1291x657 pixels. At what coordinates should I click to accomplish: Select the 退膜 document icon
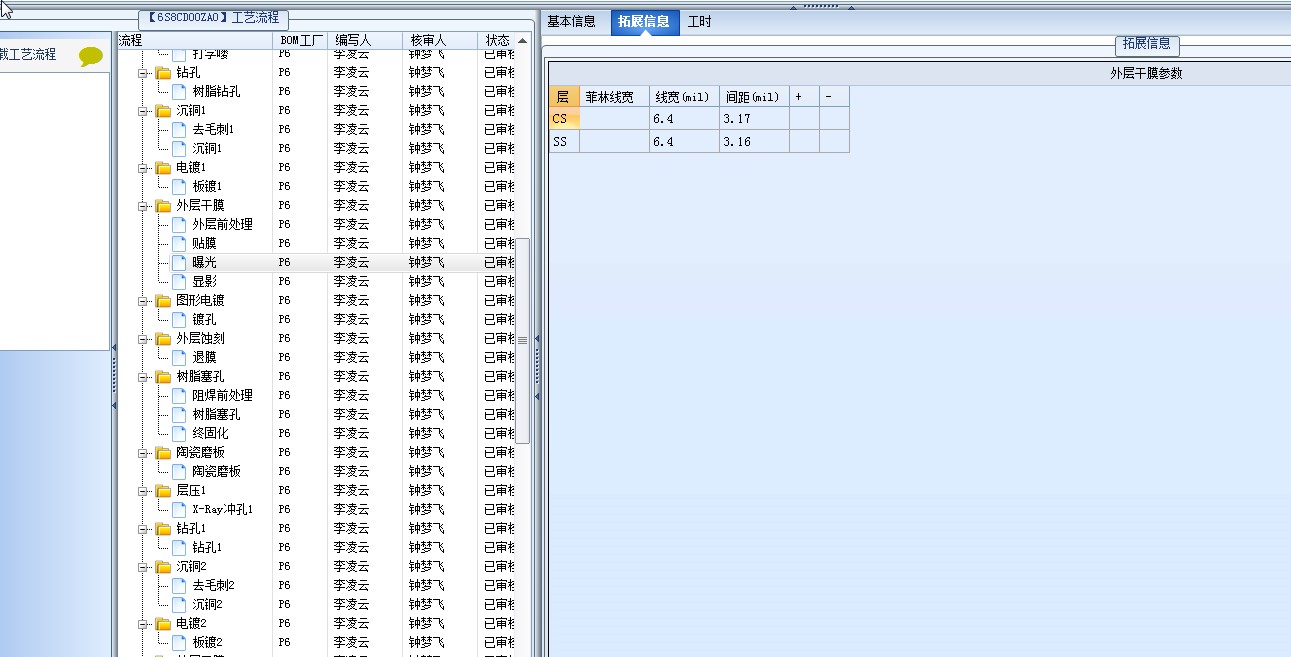click(179, 358)
